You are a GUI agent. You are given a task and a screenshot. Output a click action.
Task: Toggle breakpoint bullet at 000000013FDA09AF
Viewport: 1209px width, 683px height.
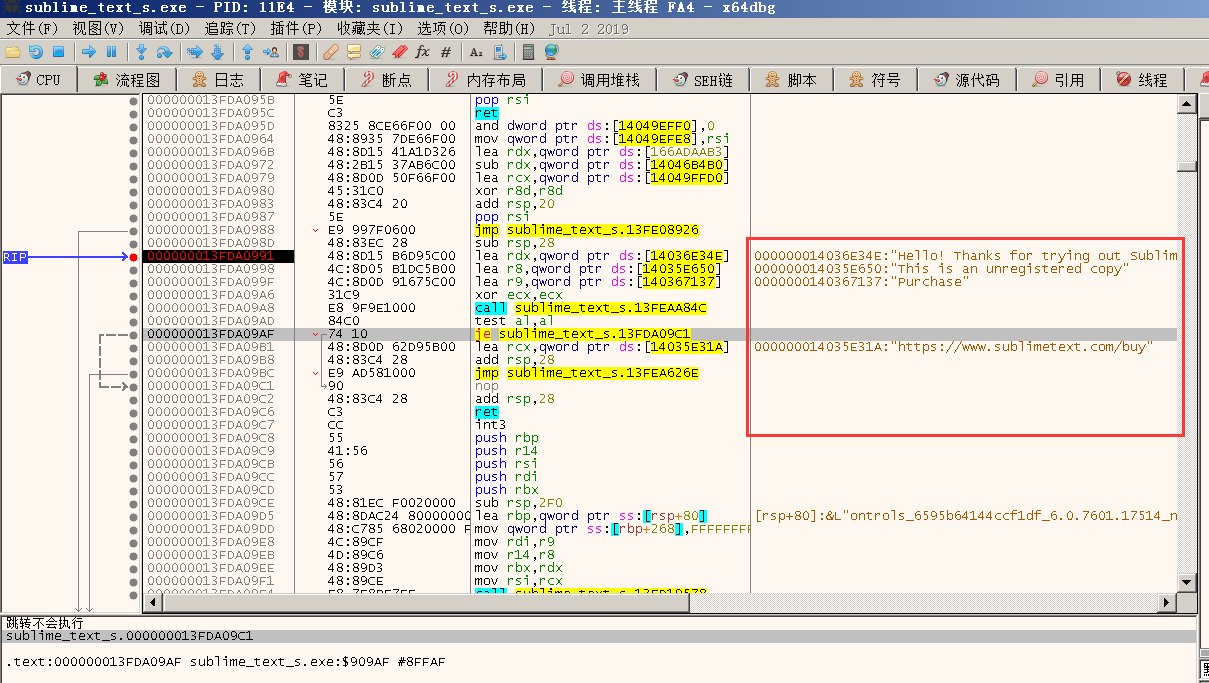tap(134, 334)
